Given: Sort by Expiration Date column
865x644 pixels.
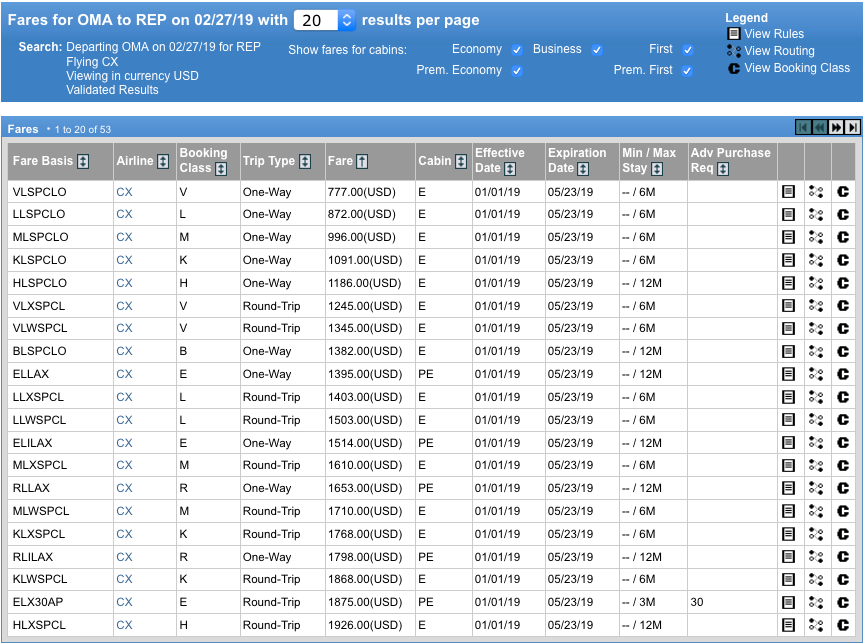Looking at the screenshot, I should [583, 169].
